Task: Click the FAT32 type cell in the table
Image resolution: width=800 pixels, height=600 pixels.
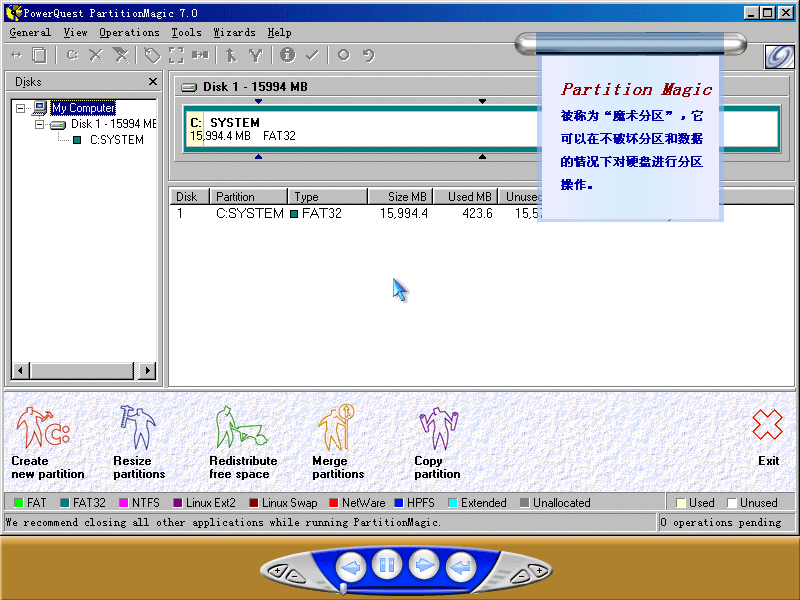Action: click(316, 213)
